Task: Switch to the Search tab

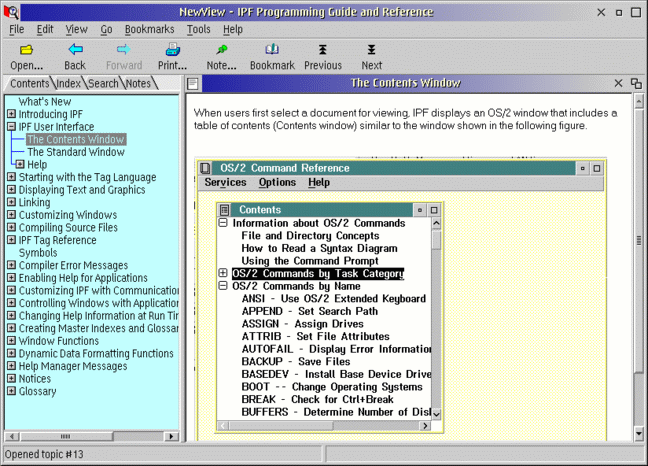Action: point(103,83)
